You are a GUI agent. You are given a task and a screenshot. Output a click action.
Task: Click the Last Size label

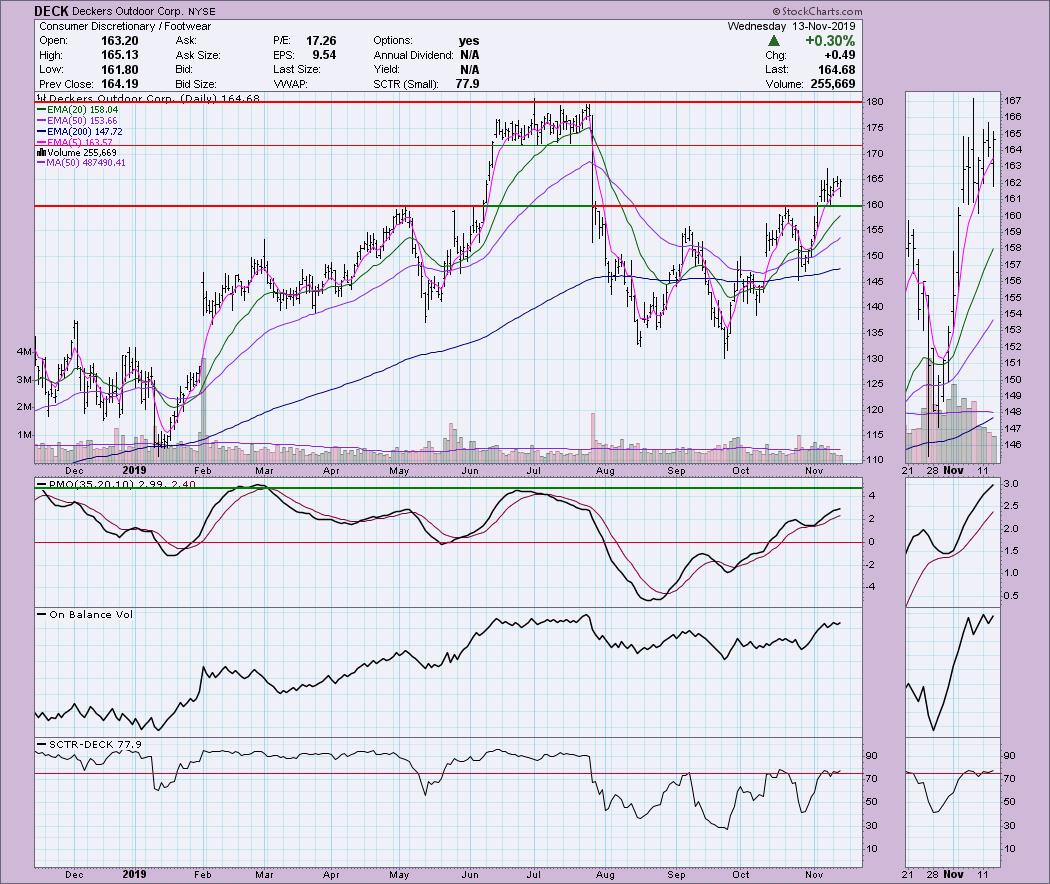(x=297, y=70)
